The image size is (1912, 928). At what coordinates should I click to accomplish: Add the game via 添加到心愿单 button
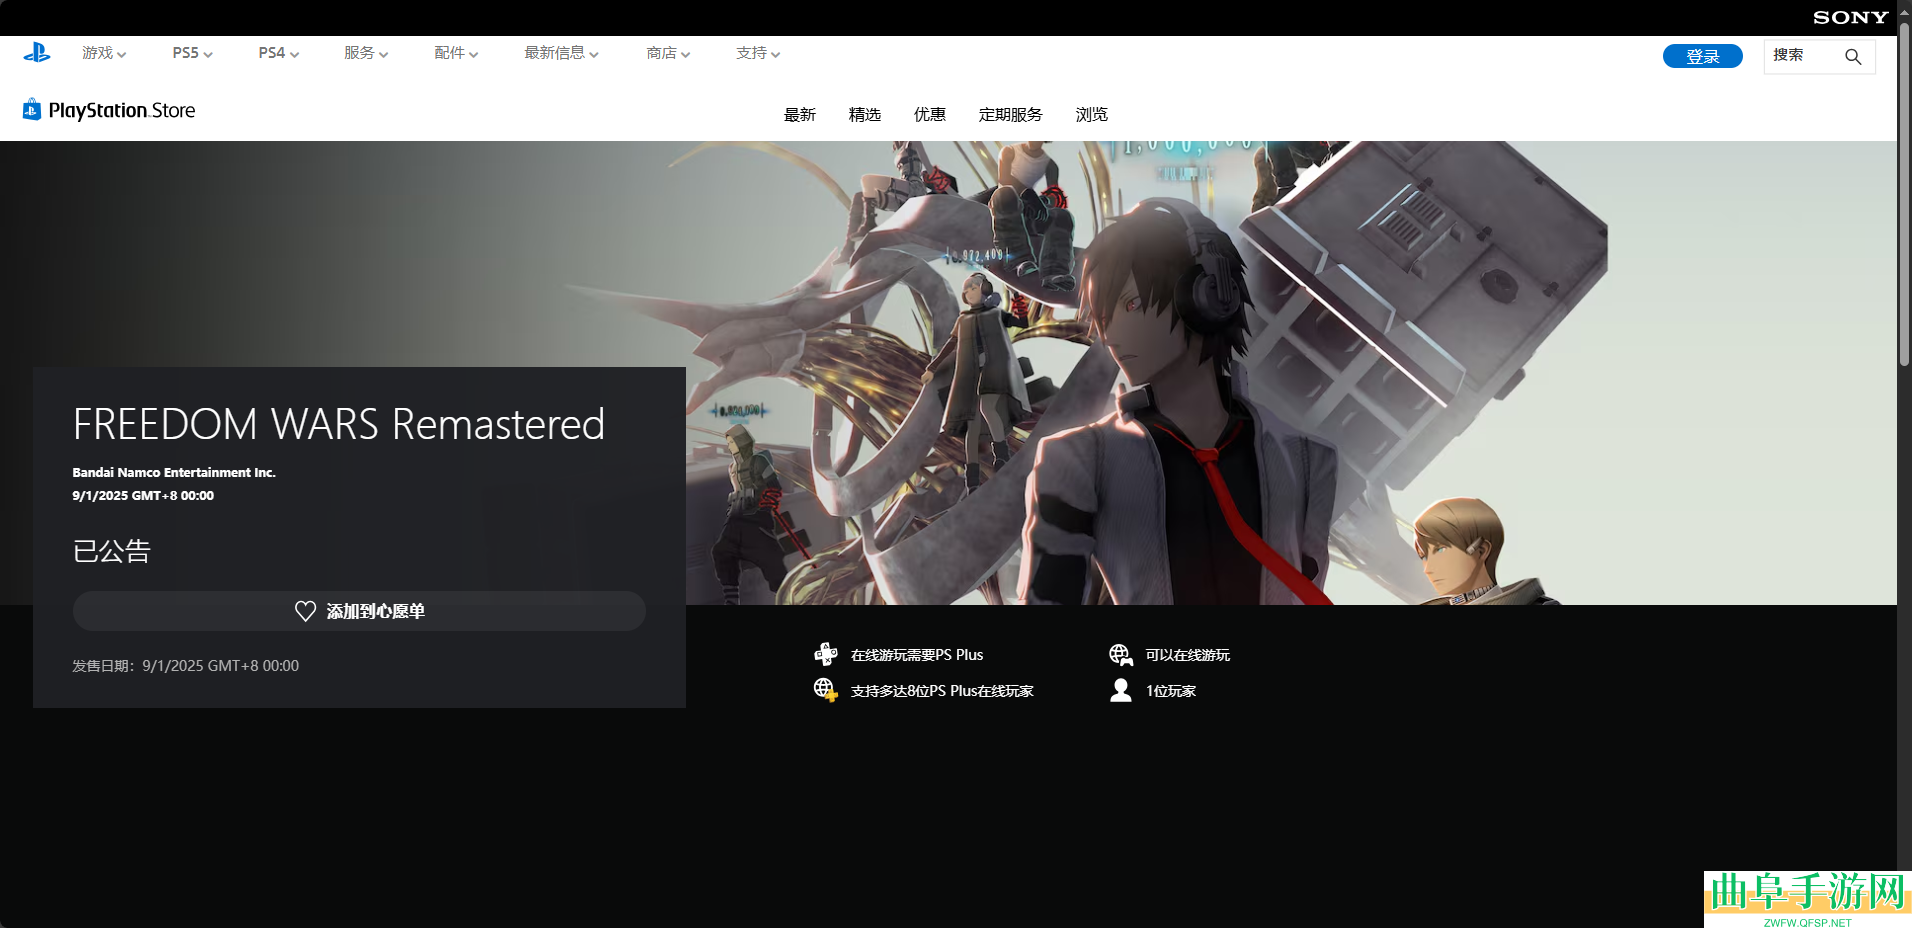pyautogui.click(x=359, y=611)
